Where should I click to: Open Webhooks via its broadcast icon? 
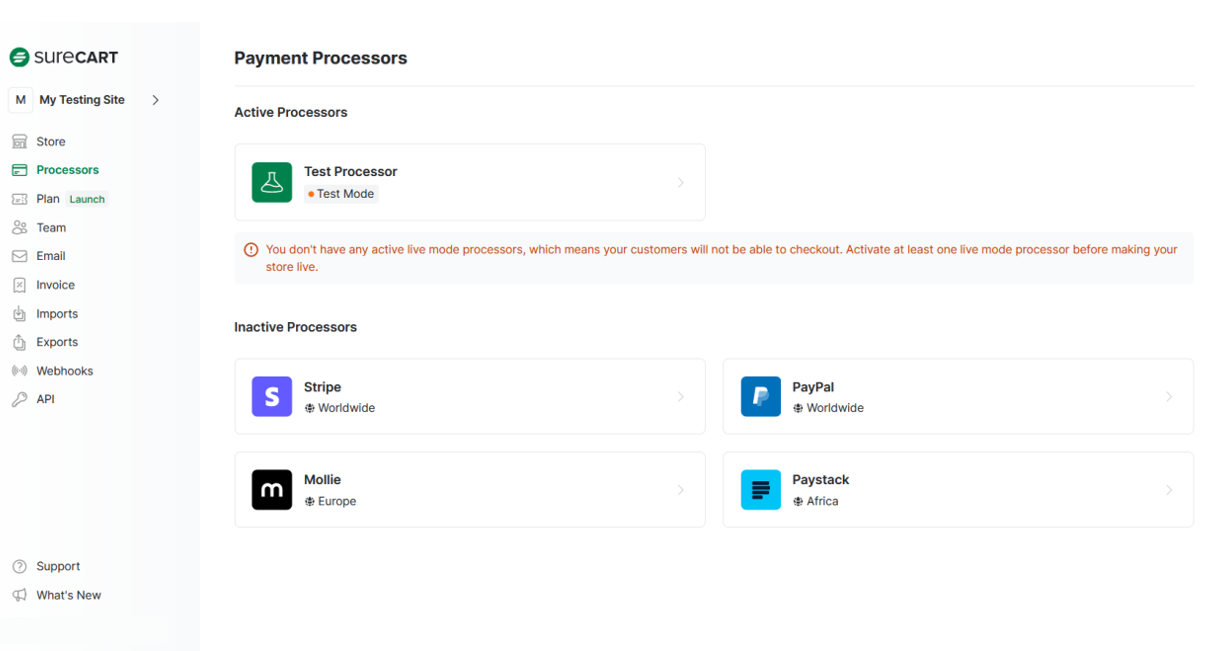click(x=19, y=371)
